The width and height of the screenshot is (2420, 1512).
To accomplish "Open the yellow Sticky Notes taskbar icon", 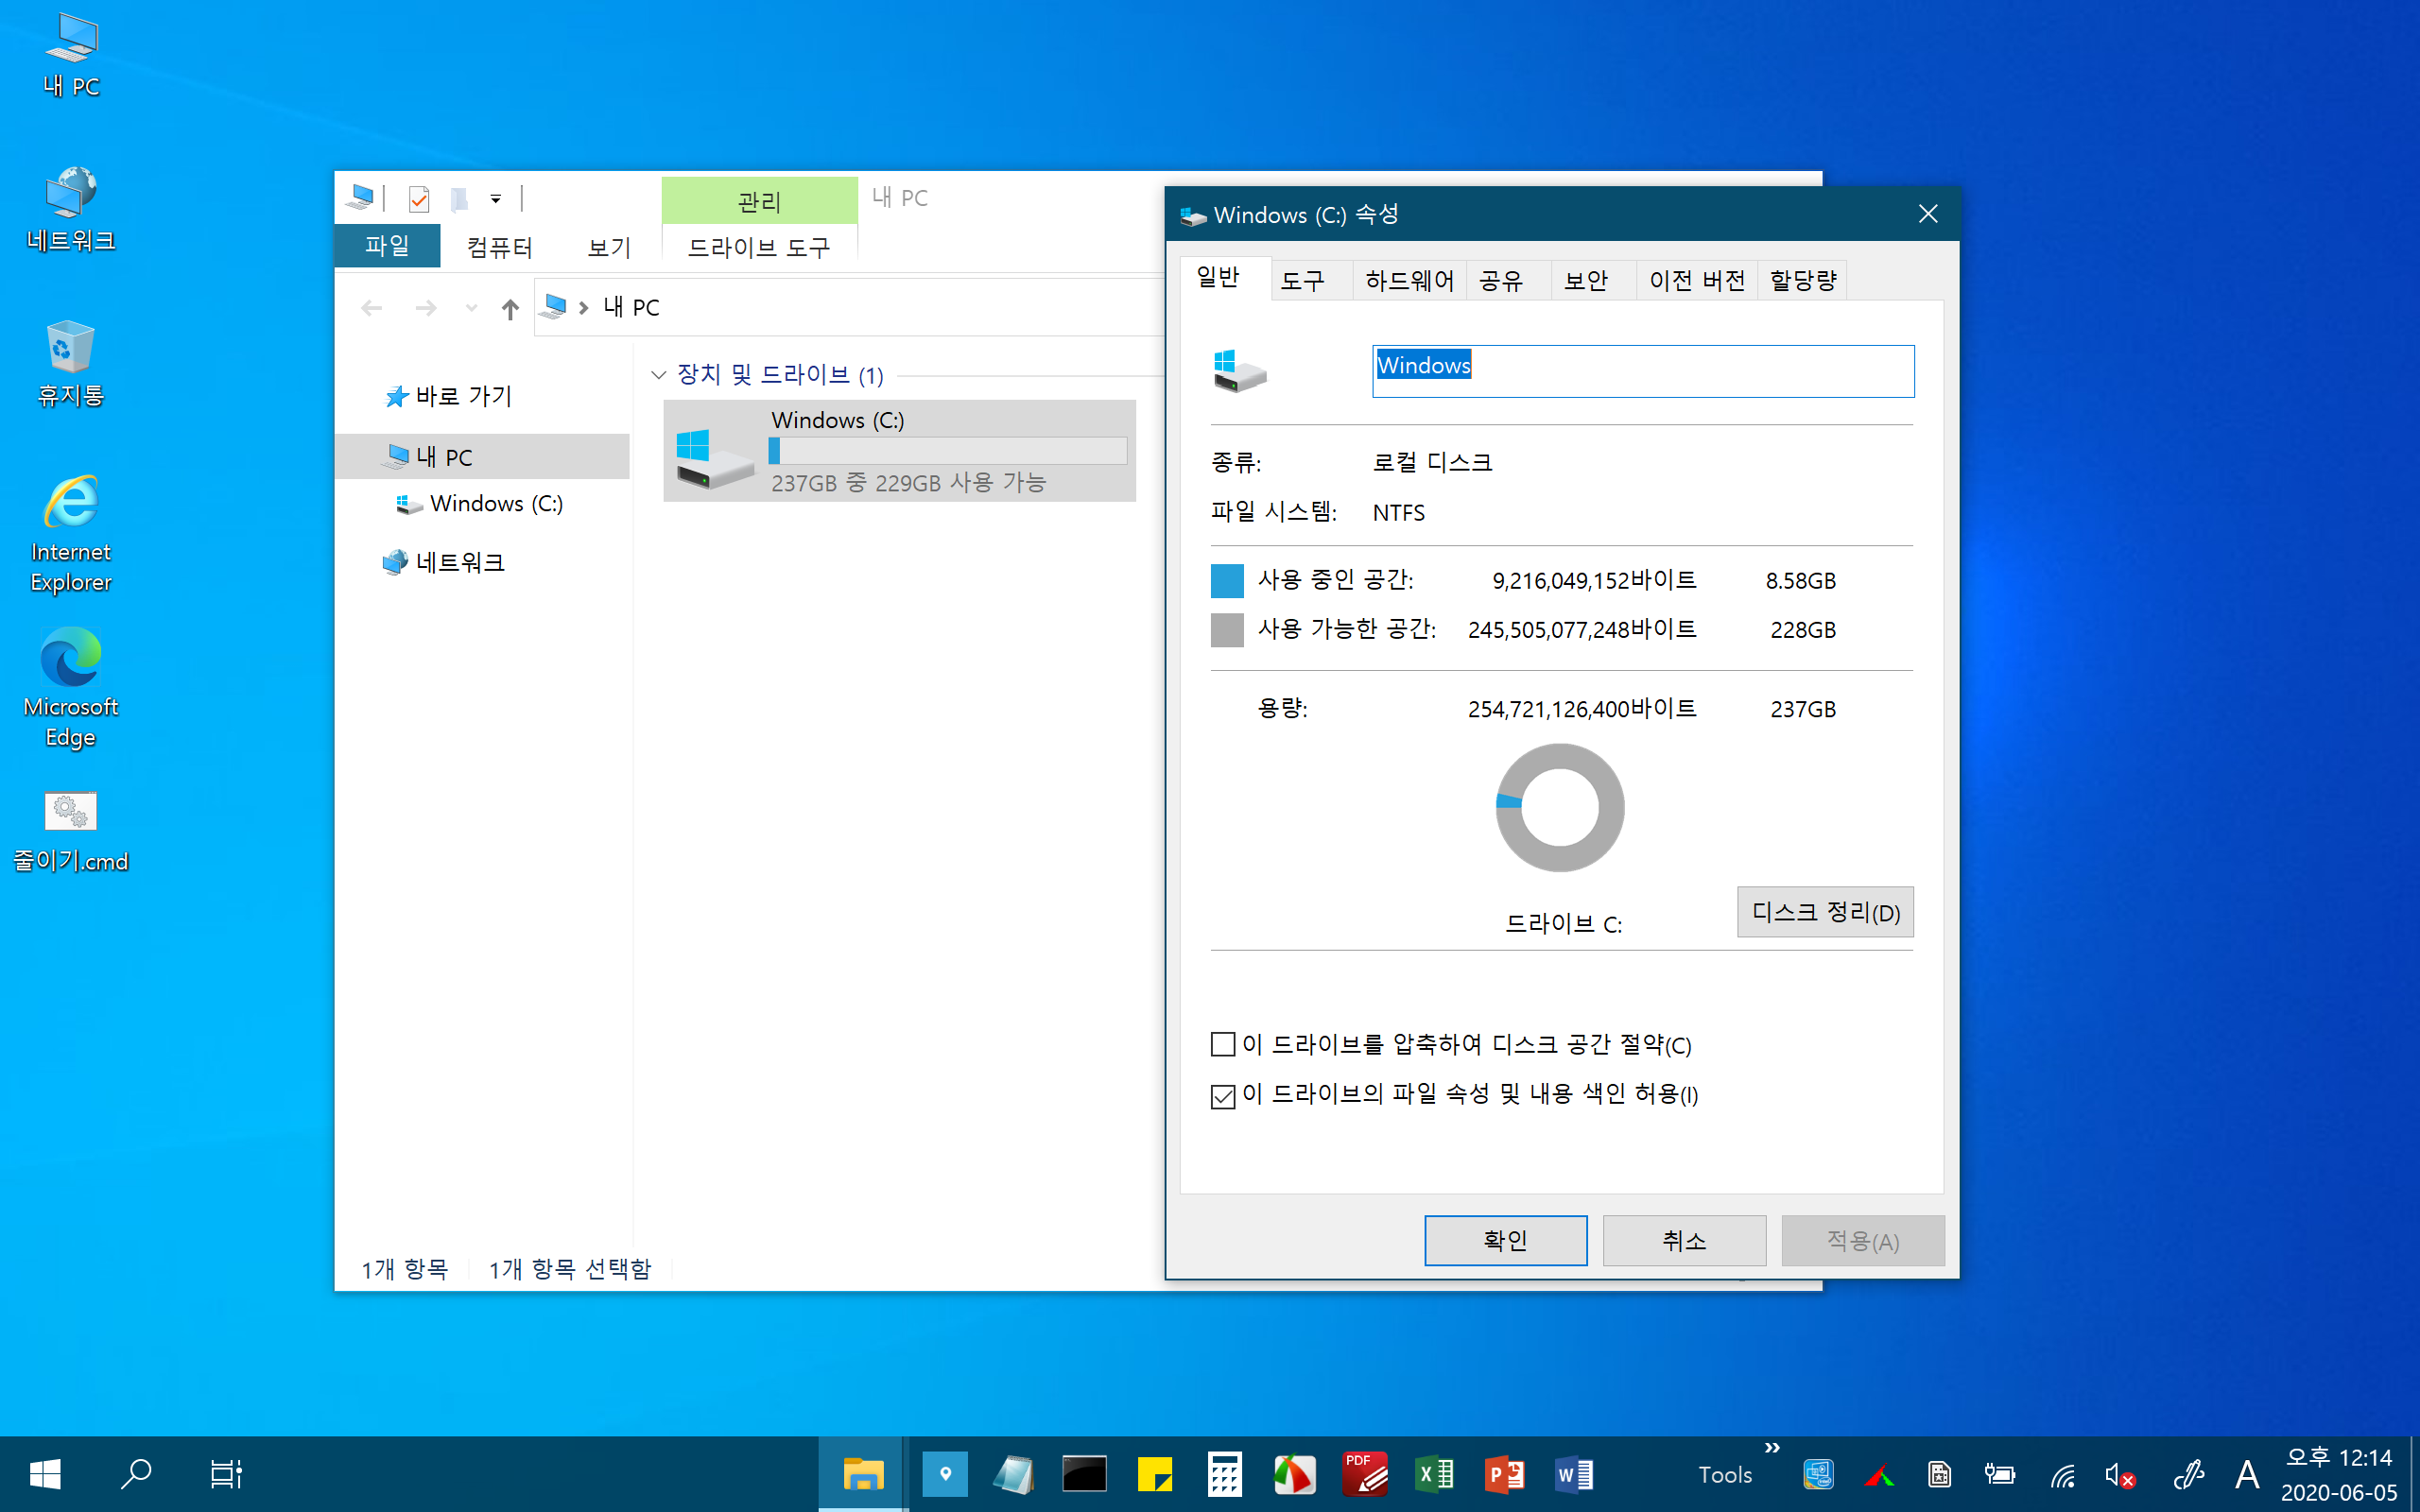I will [x=1155, y=1474].
